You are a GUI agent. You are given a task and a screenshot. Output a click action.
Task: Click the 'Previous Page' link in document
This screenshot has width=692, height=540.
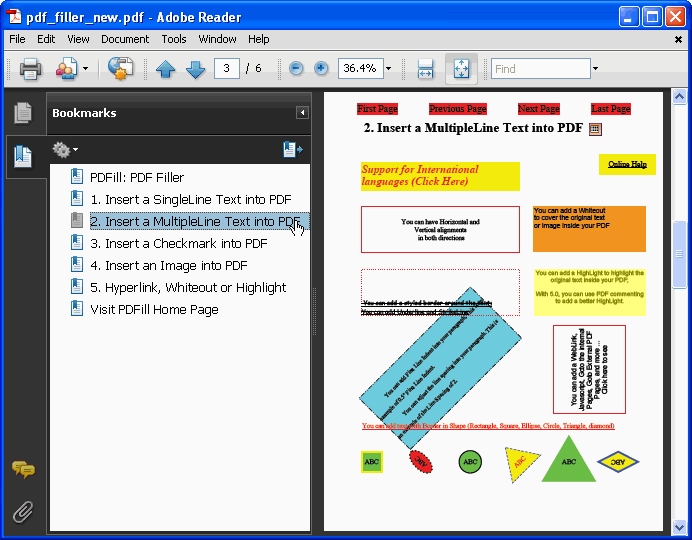coord(458,109)
